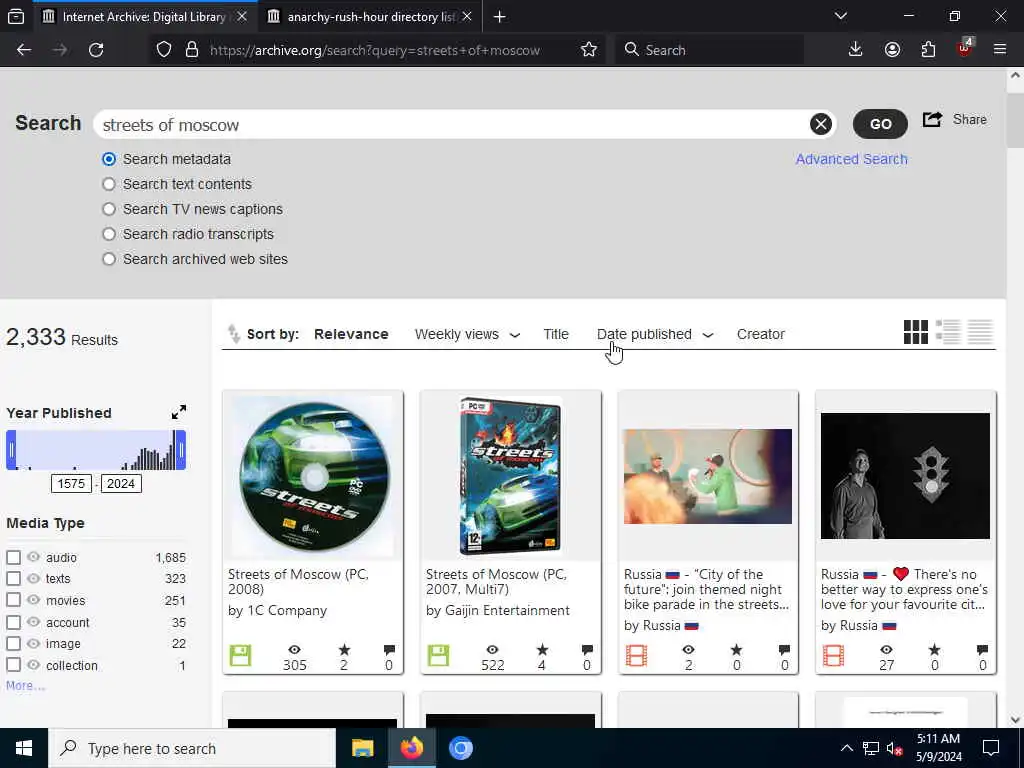The width and height of the screenshot is (1024, 768).
Task: Sort results by Relevance
Action: [x=351, y=334]
